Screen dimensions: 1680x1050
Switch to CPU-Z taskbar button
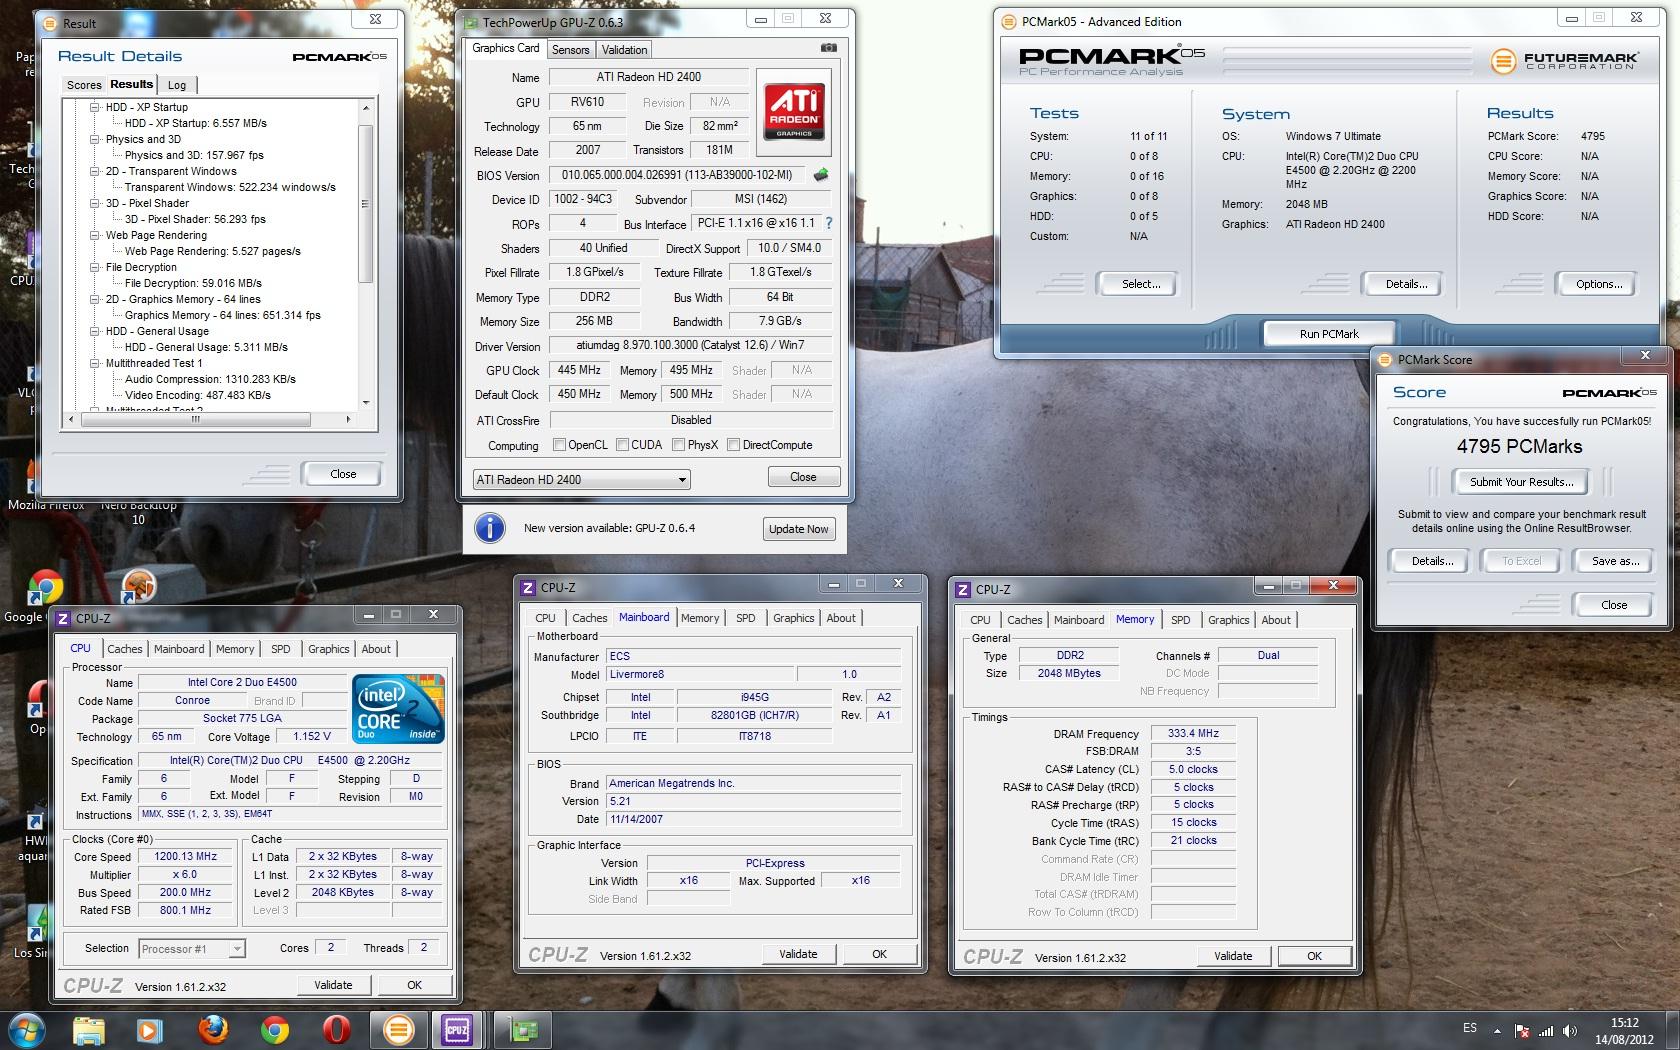458,1029
